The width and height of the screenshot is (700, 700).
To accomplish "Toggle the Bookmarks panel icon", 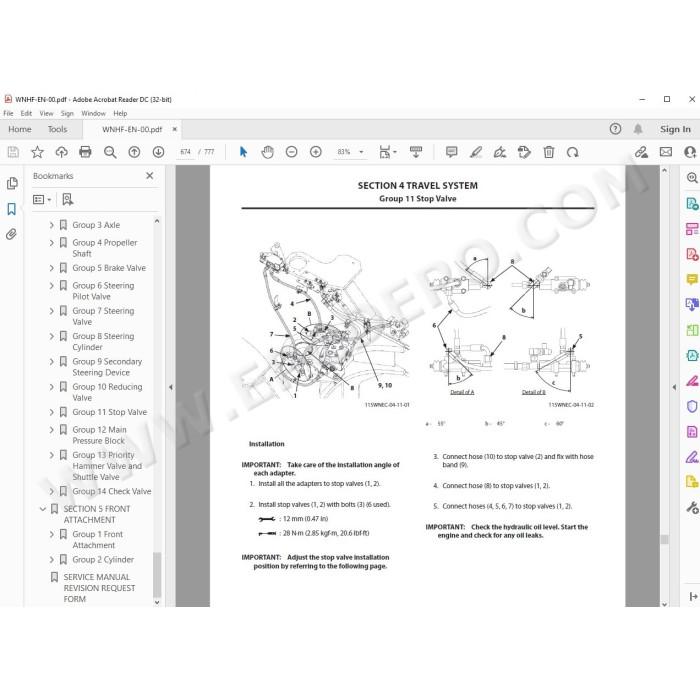I will pyautogui.click(x=12, y=209).
